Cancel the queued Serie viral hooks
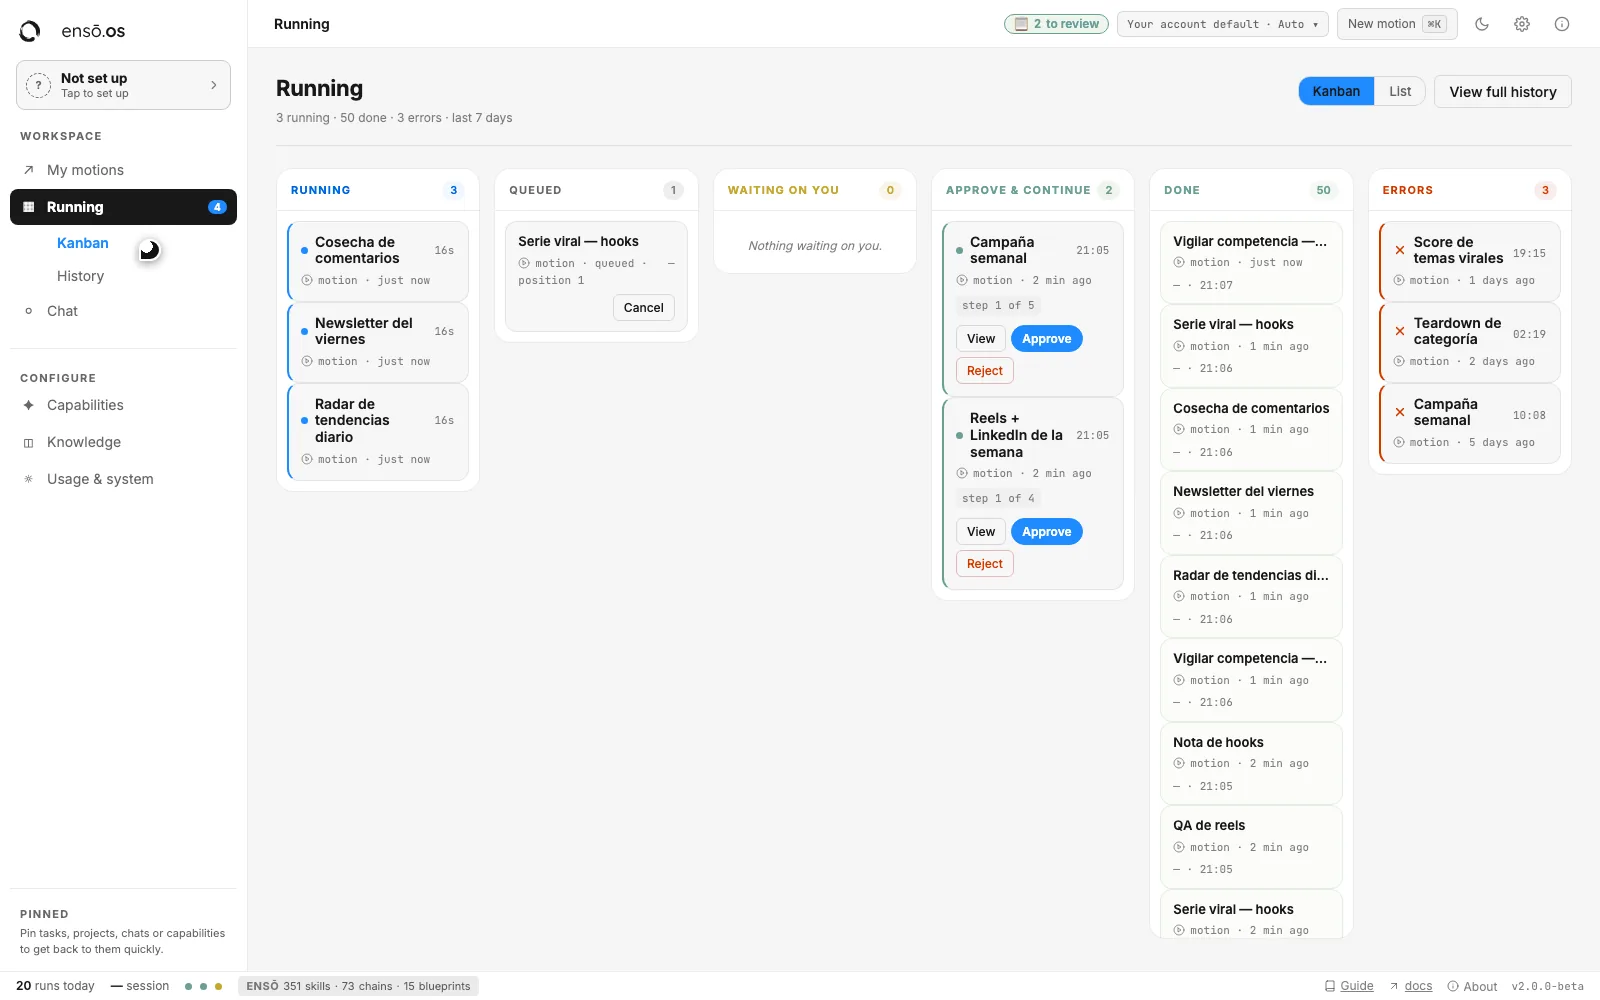 [643, 308]
